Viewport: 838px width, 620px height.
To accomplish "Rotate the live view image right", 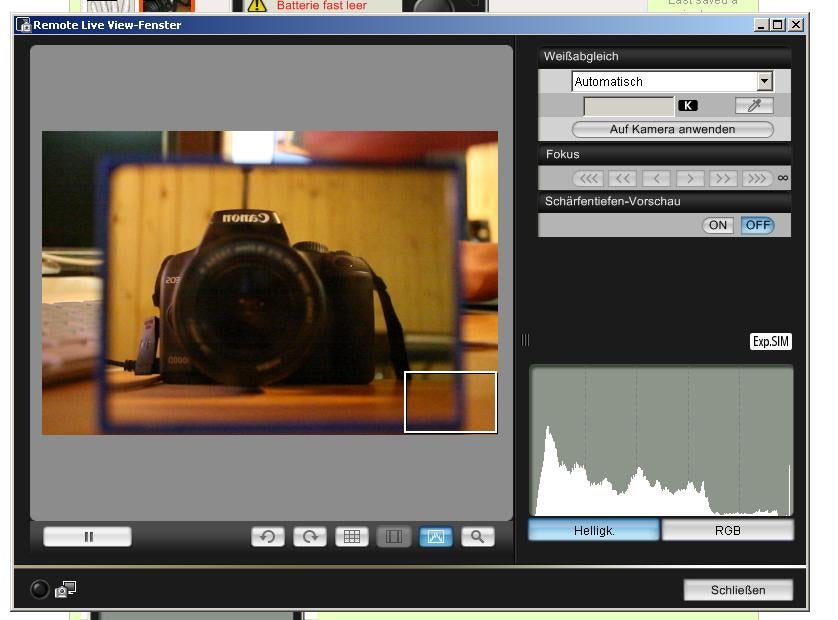I will click(310, 537).
